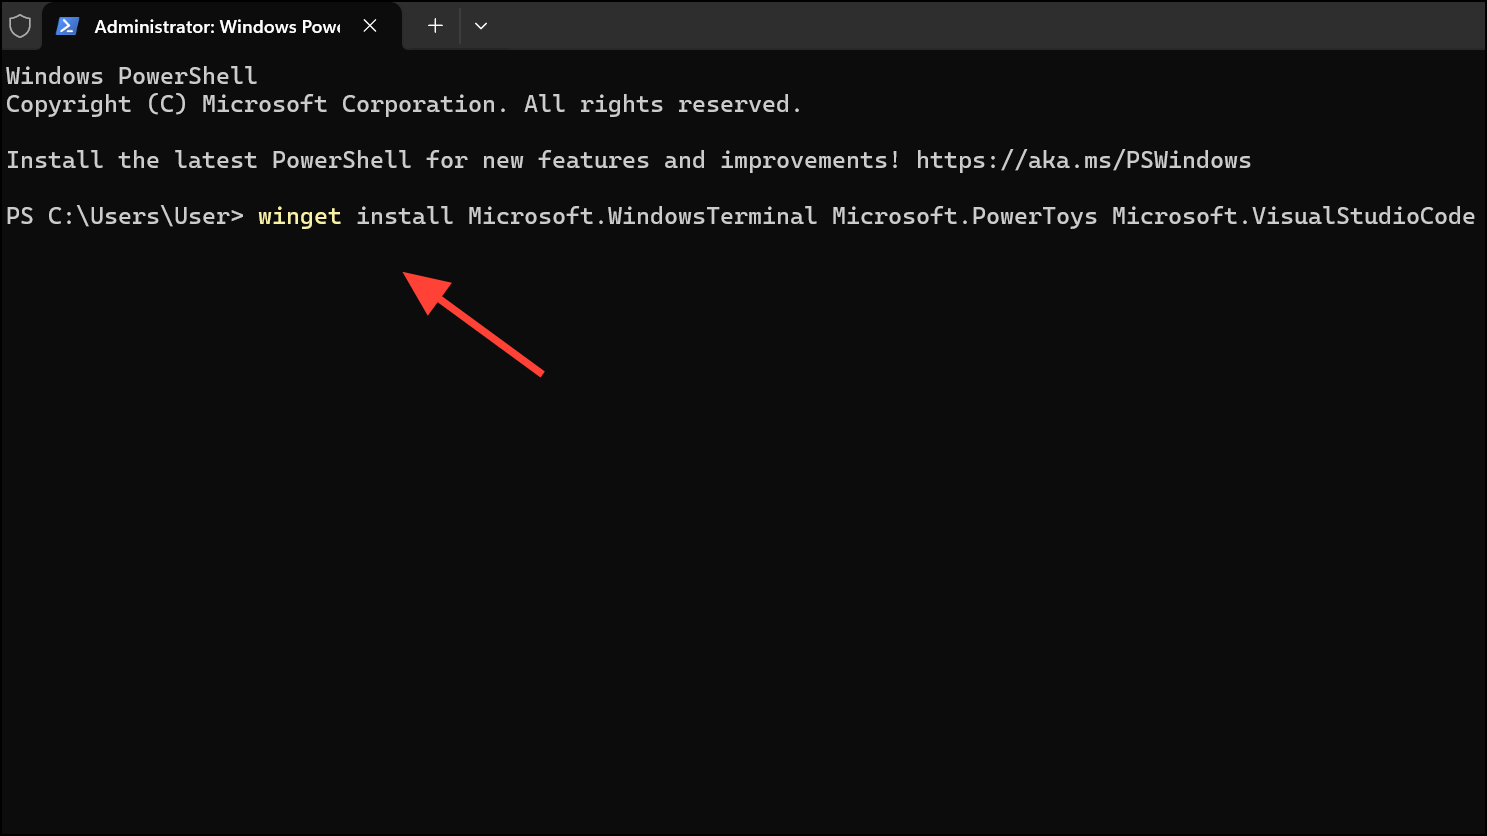The width and height of the screenshot is (1487, 836).
Task: Click the red arrow annotation
Action: click(473, 323)
